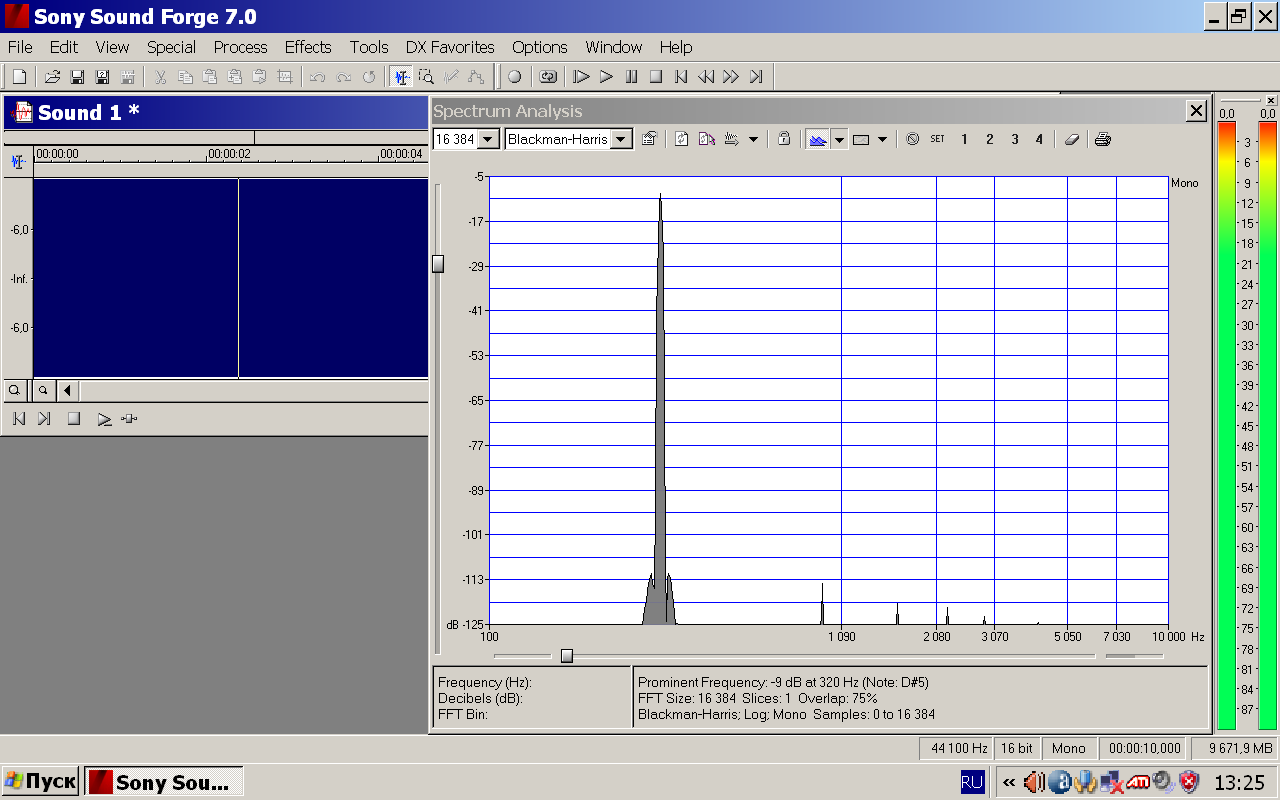Open the Process menu
The height and width of the screenshot is (800, 1280).
pos(240,47)
